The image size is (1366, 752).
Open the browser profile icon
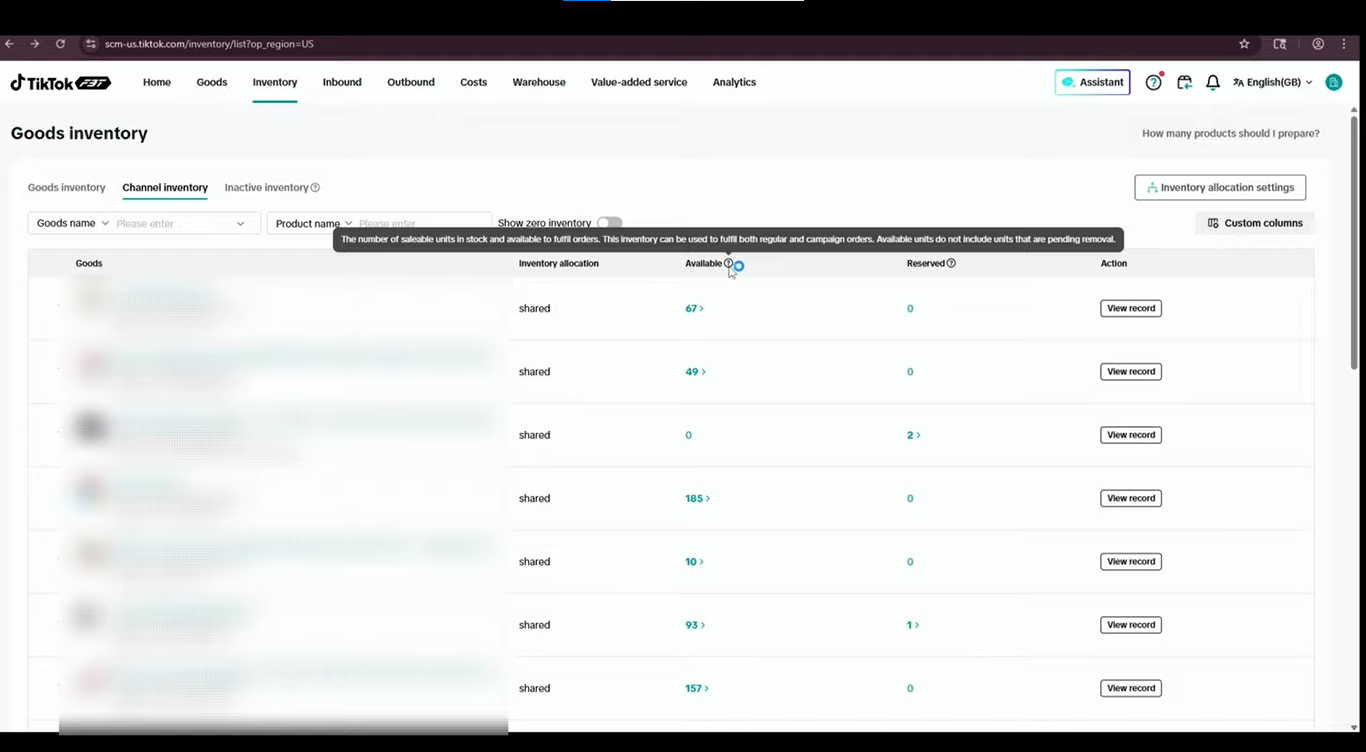[x=1318, y=44]
